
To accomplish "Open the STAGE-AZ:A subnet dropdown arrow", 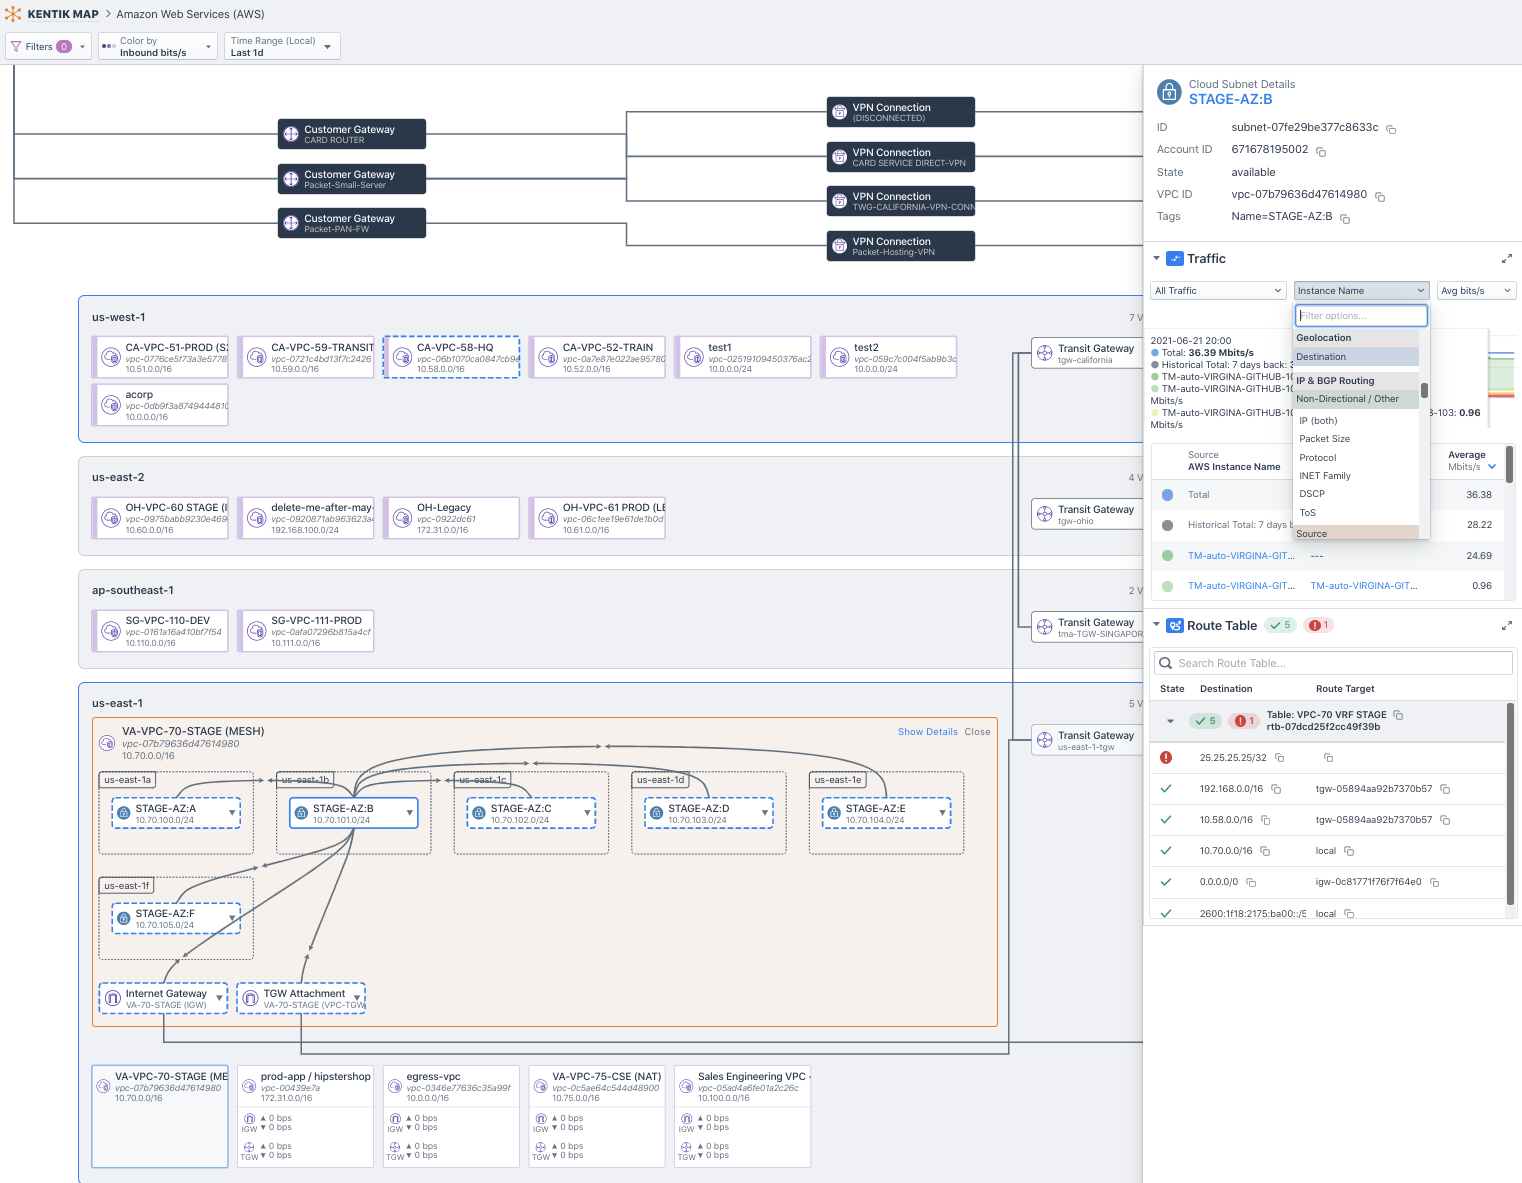I will coord(233,813).
